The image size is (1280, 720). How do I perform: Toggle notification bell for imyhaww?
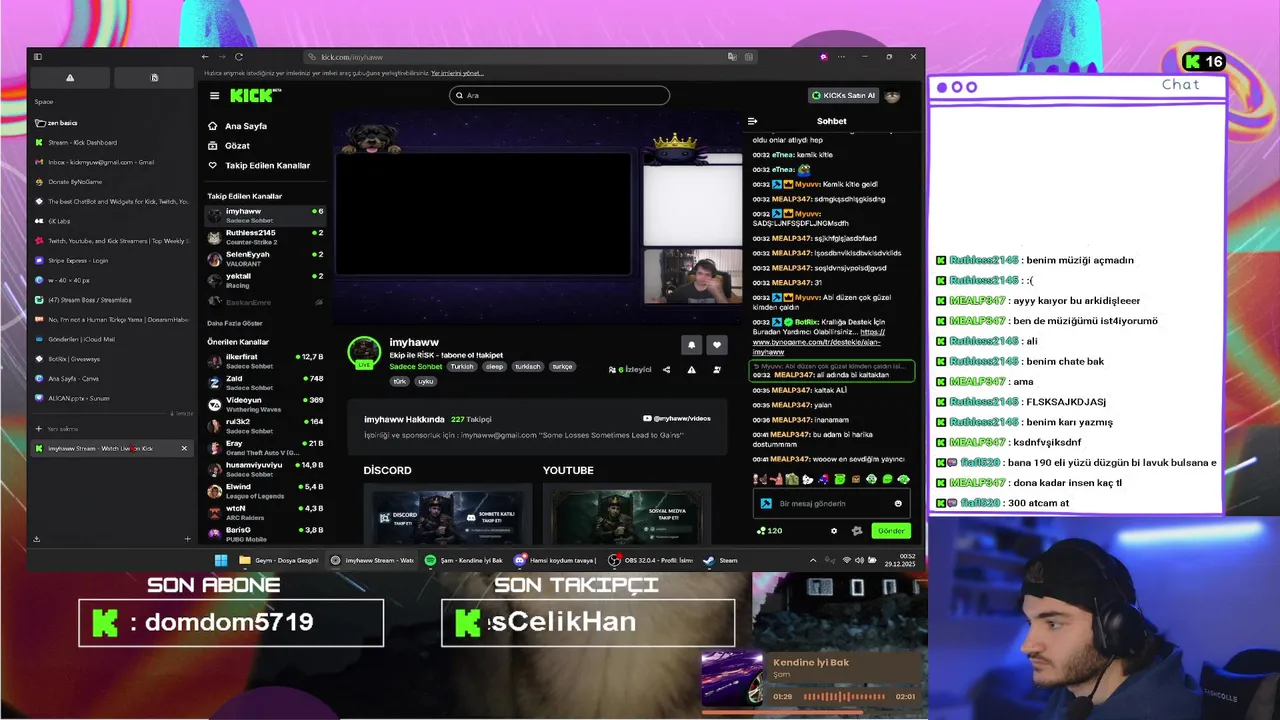click(x=691, y=345)
